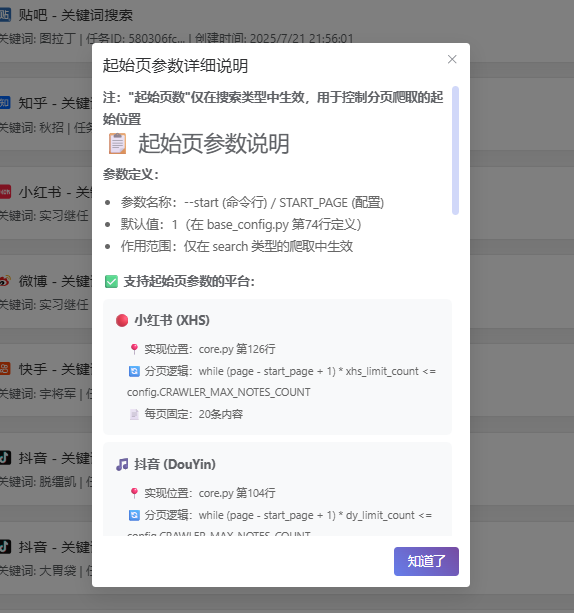The width and height of the screenshot is (574, 613).
Task: Click the 关键词: 脱缰凯 text in background
Action: [x=38, y=482]
